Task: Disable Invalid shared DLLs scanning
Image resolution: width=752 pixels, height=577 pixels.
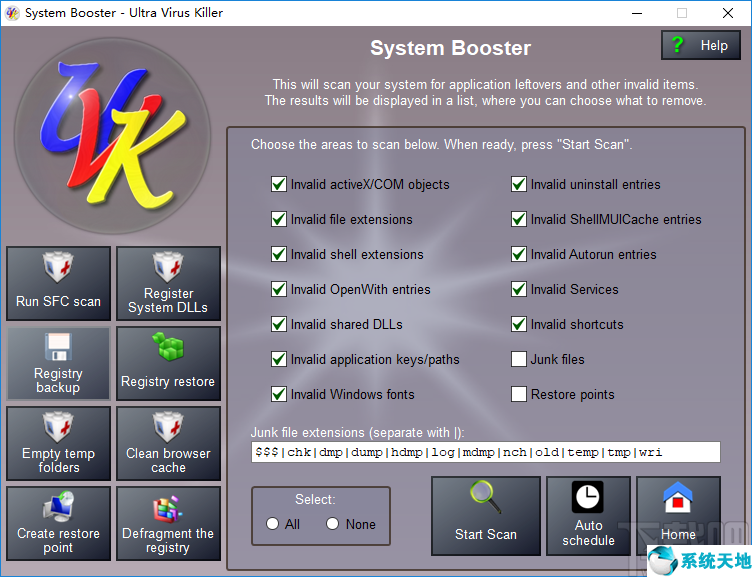Action: (279, 324)
